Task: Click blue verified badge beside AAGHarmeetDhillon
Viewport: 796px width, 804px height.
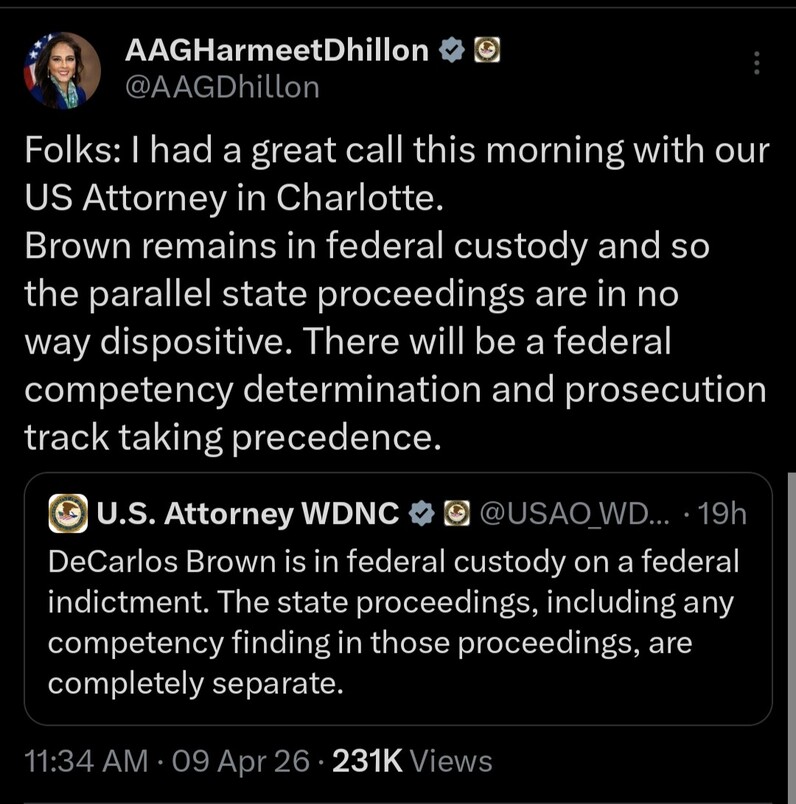Action: pyautogui.click(x=453, y=51)
